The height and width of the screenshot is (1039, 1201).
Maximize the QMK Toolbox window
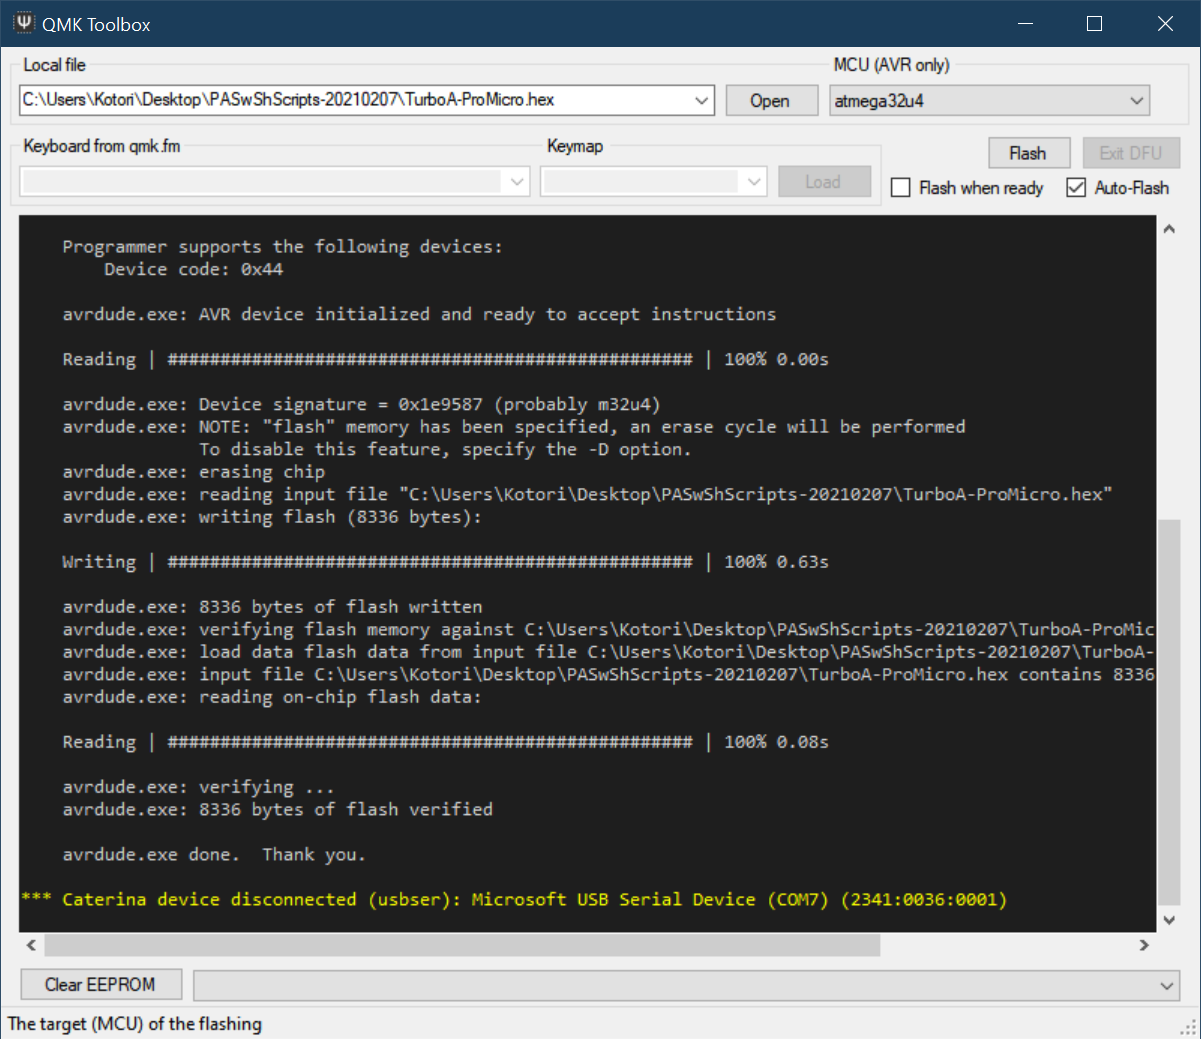click(x=1094, y=24)
